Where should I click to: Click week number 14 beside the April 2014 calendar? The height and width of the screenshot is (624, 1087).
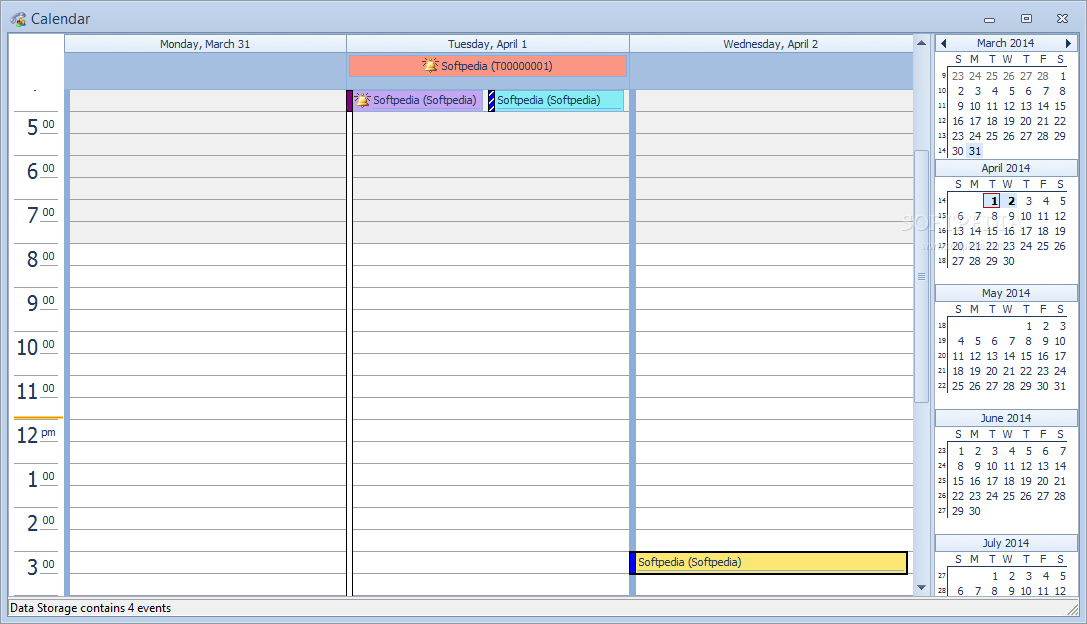pos(941,200)
